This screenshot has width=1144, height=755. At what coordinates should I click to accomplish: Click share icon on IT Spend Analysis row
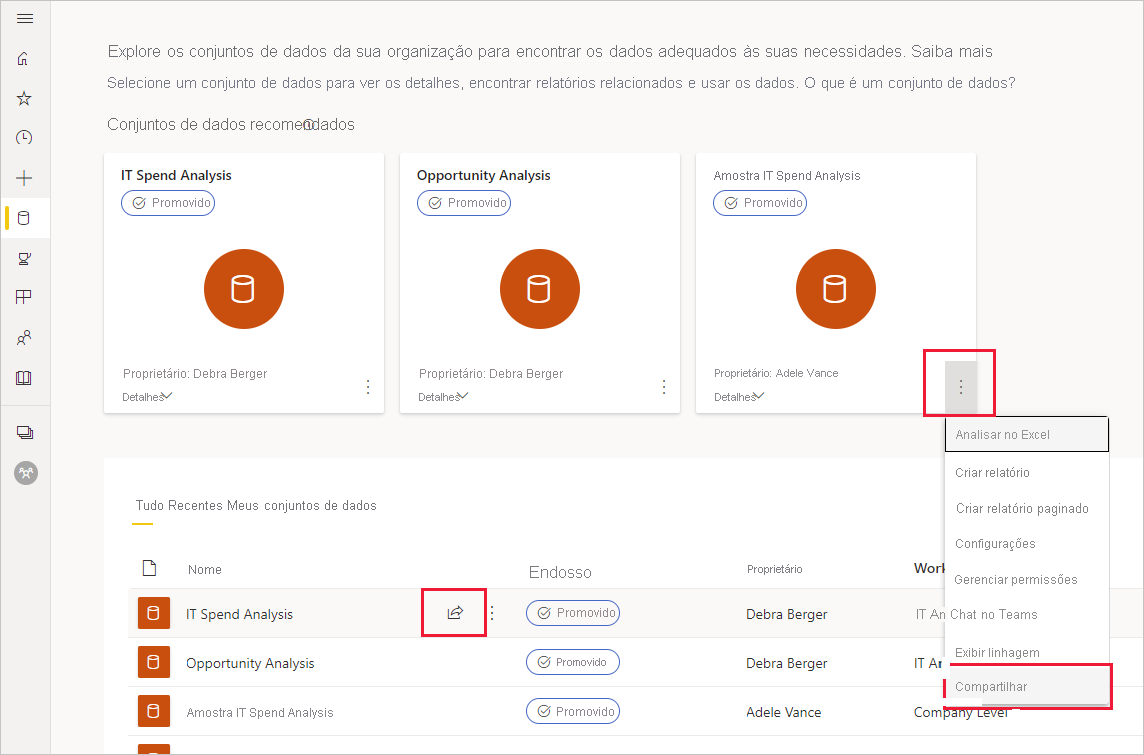tap(455, 613)
